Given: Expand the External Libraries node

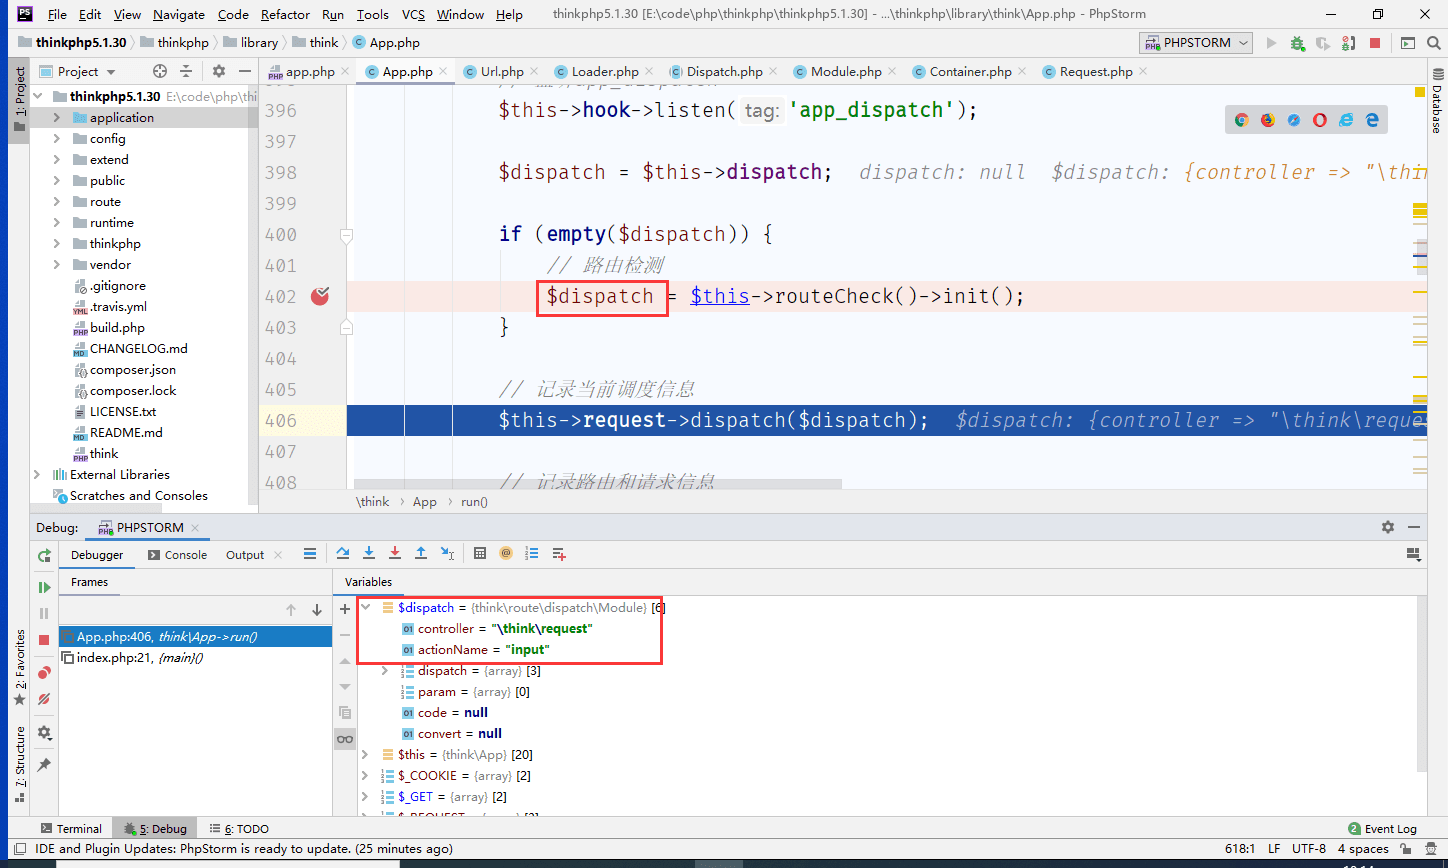Looking at the screenshot, I should point(37,474).
